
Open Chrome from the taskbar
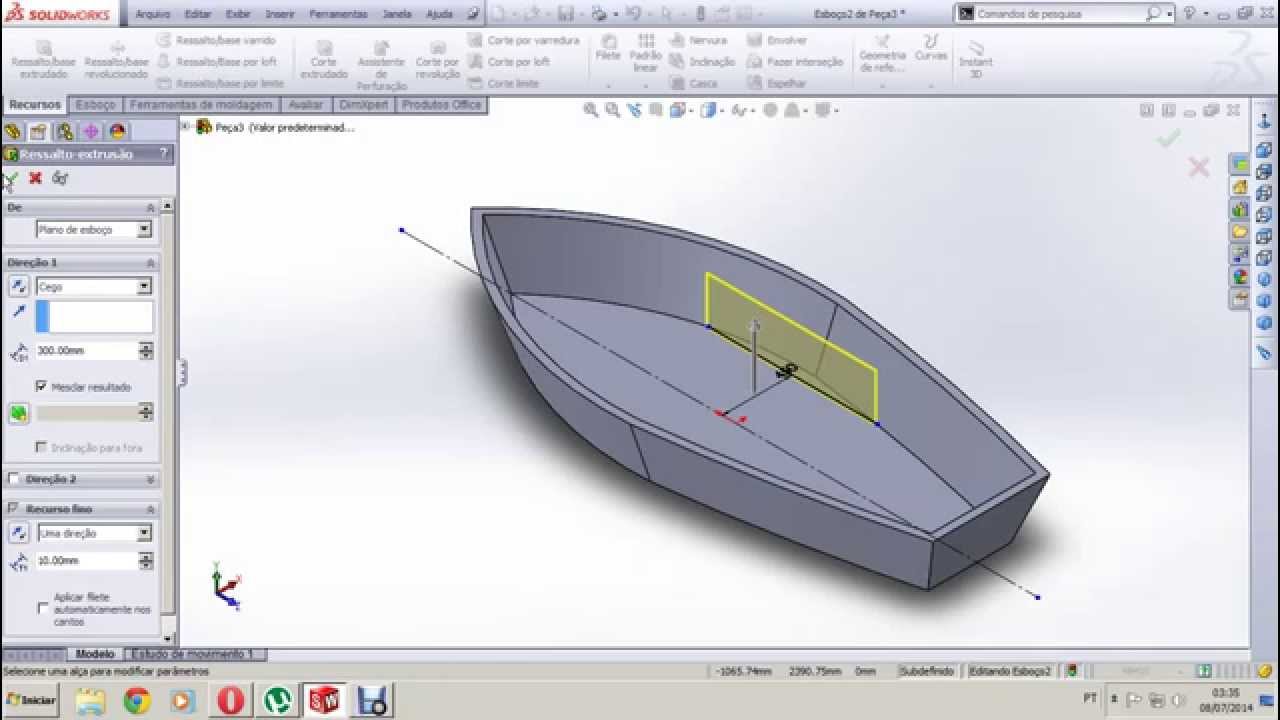137,701
